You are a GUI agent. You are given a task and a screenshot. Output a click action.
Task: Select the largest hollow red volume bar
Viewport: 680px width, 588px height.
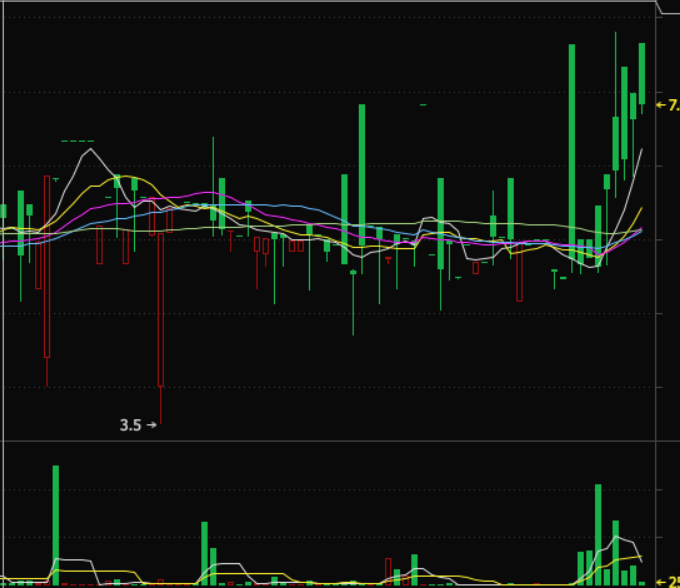(x=388, y=572)
